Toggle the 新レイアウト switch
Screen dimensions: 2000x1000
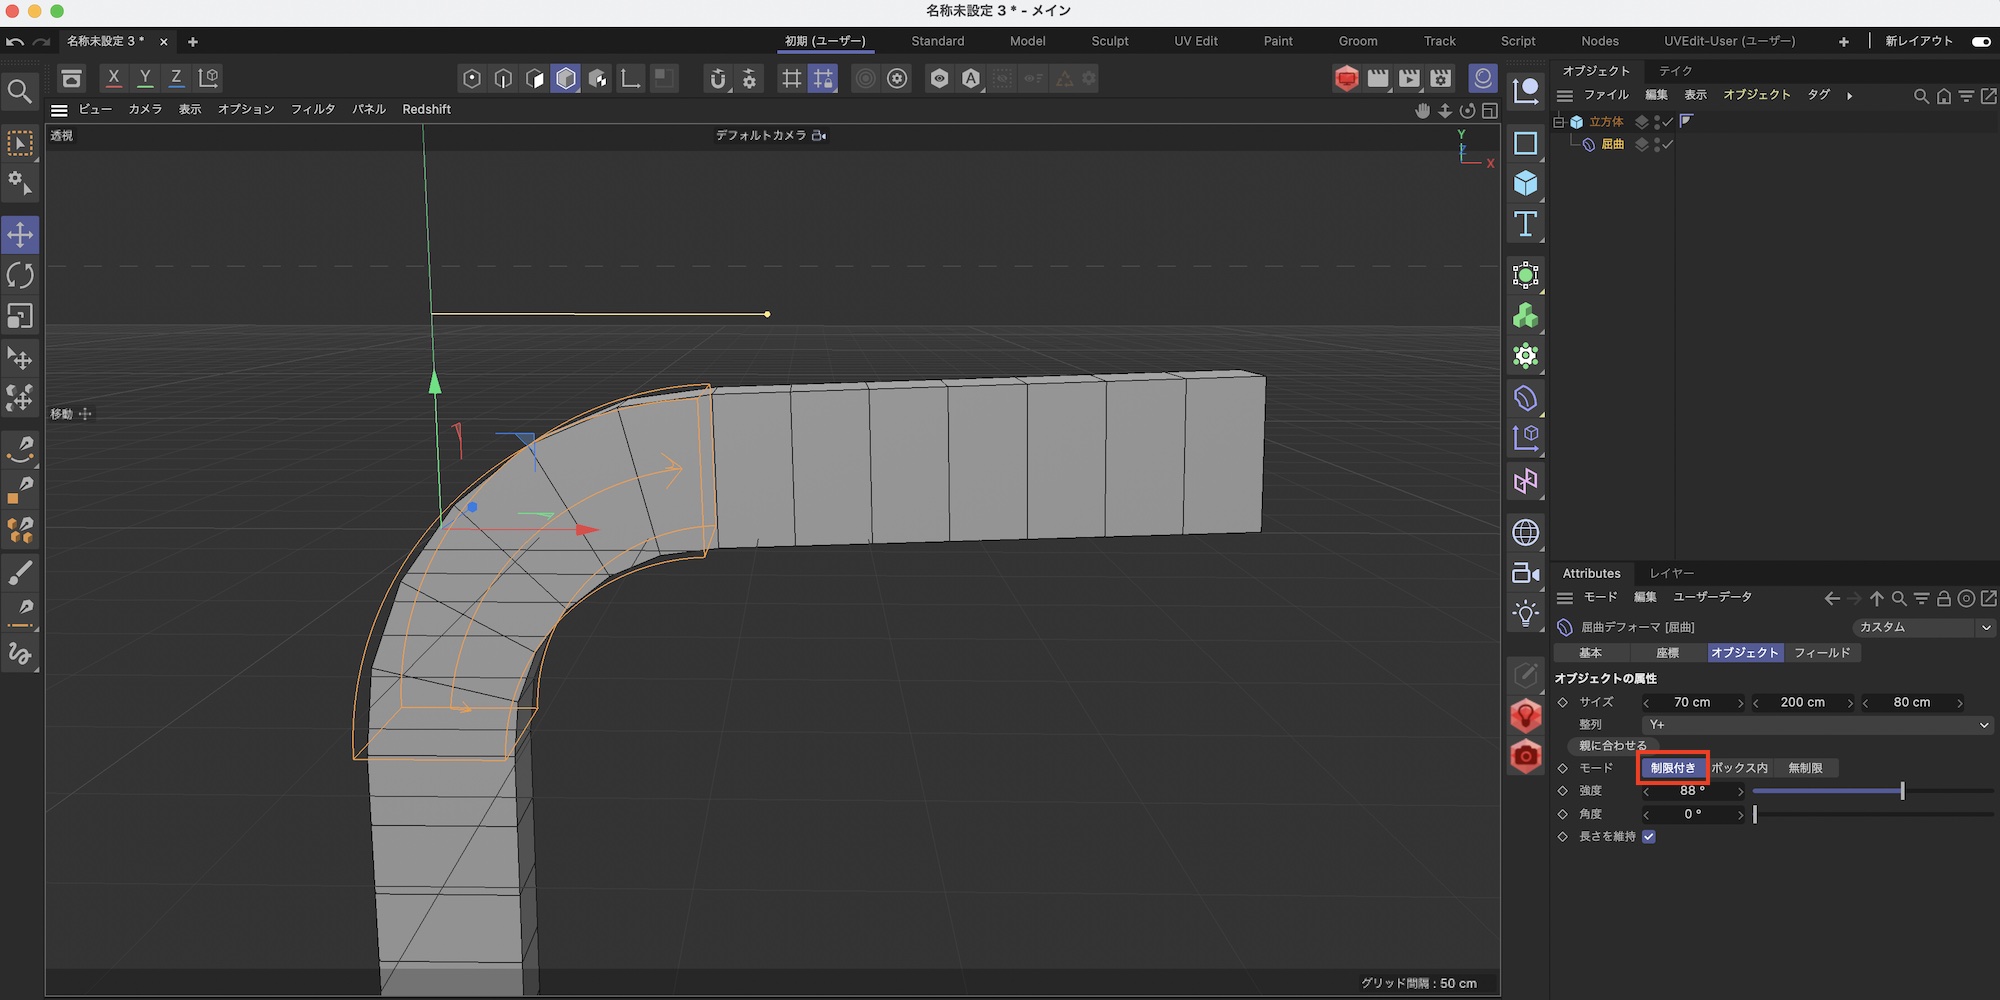pyautogui.click(x=1980, y=41)
